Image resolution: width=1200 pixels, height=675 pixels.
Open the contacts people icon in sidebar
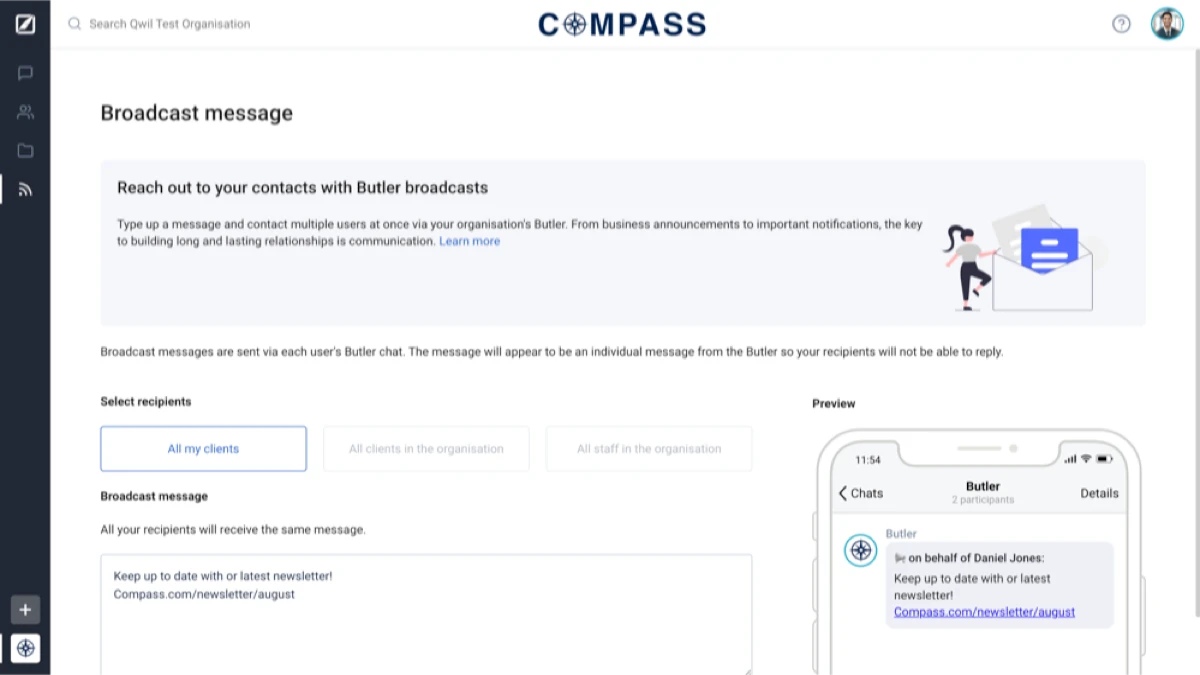[25, 112]
